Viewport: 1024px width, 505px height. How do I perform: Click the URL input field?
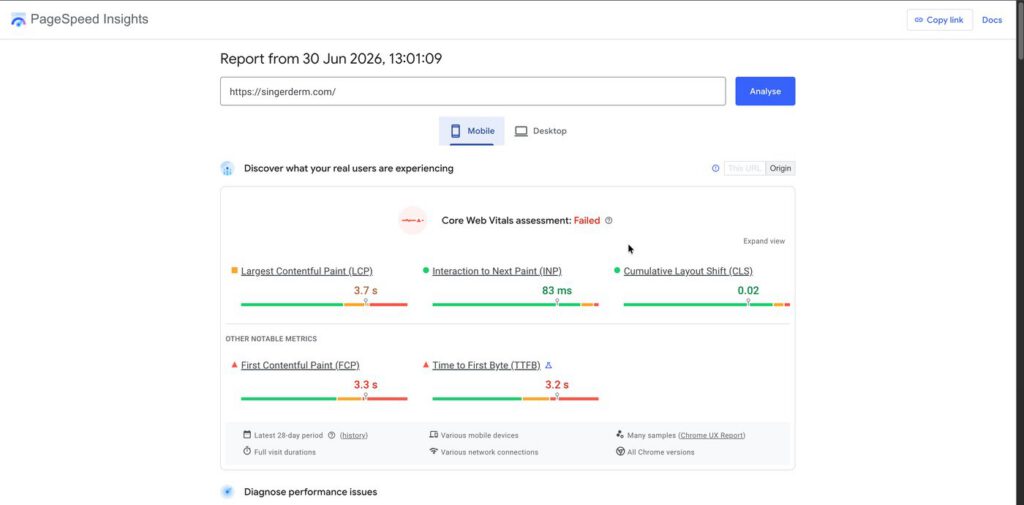coord(473,91)
